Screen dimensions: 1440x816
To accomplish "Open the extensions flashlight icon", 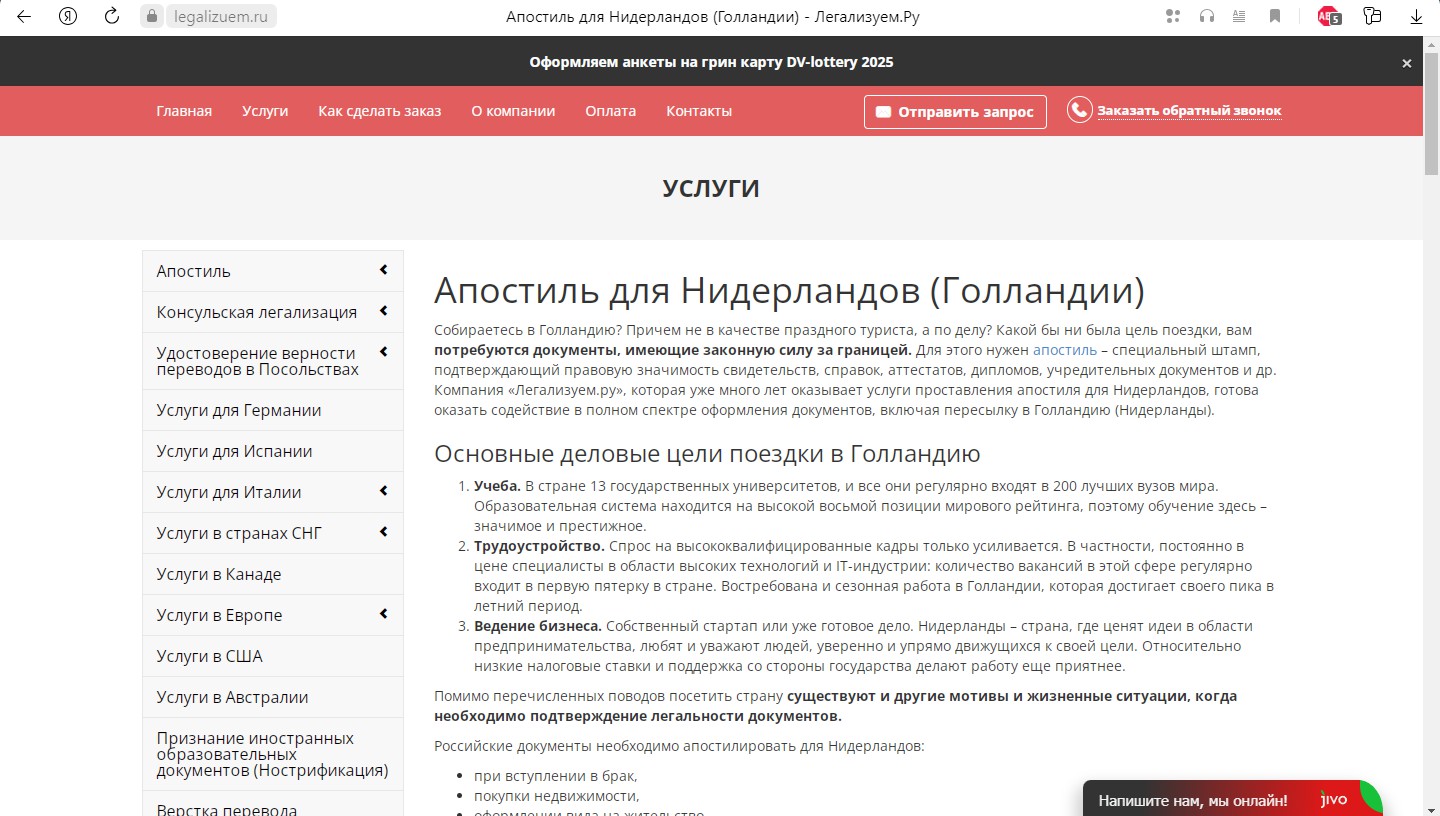I will 1372,16.
